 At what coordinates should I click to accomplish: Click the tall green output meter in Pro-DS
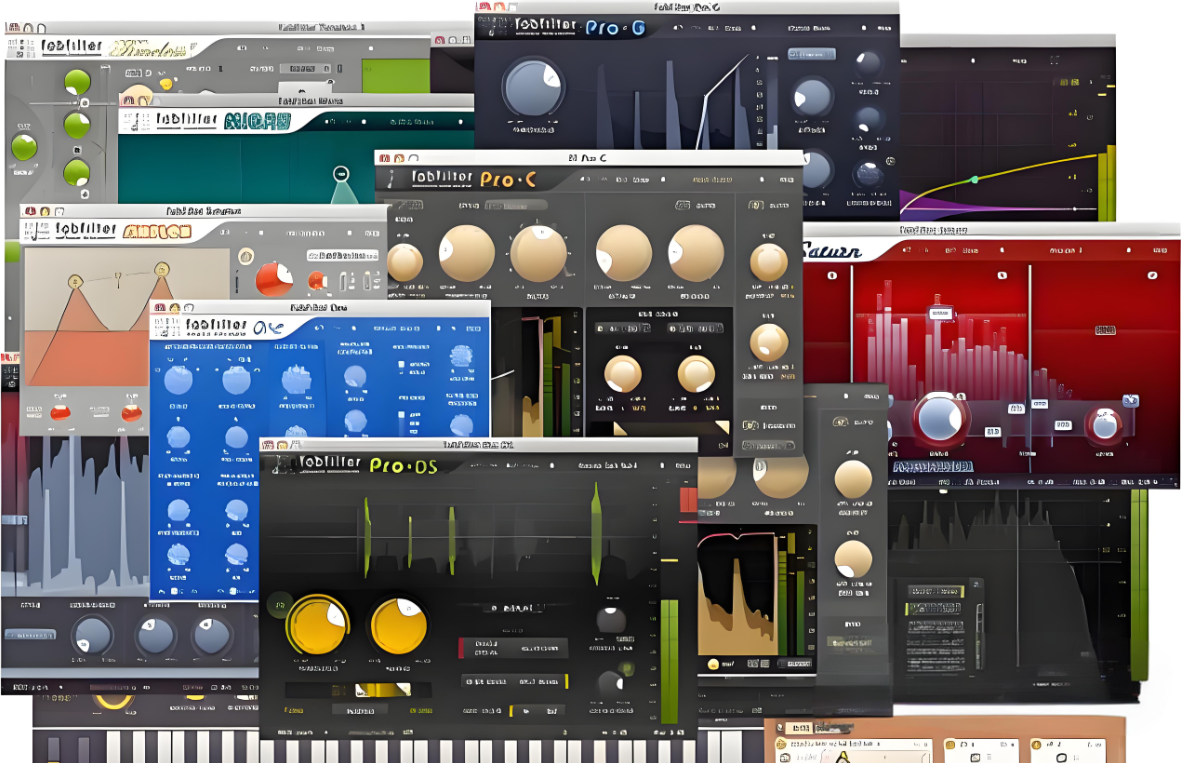(669, 661)
